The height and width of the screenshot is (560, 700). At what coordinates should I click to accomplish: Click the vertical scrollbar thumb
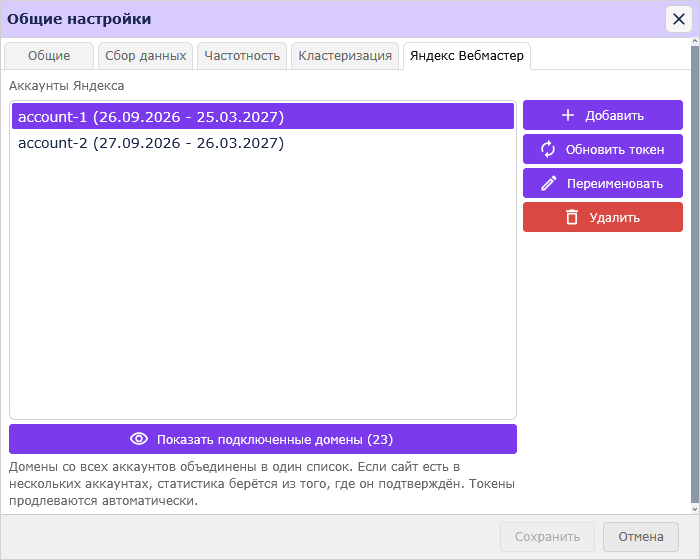click(695, 273)
